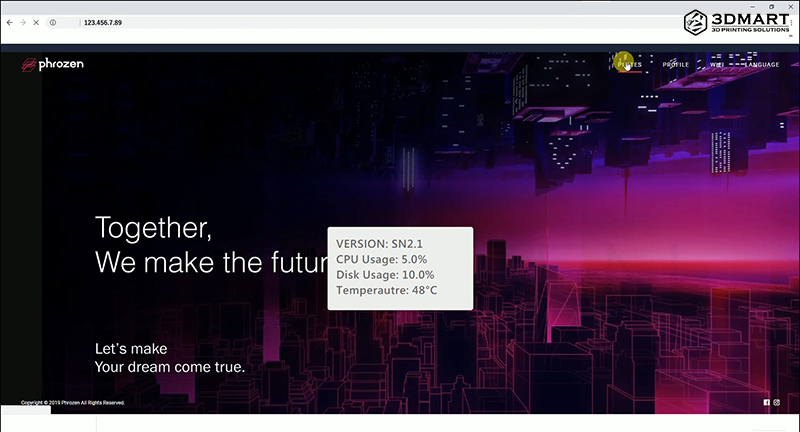Open the PLATES menu

tap(630, 65)
